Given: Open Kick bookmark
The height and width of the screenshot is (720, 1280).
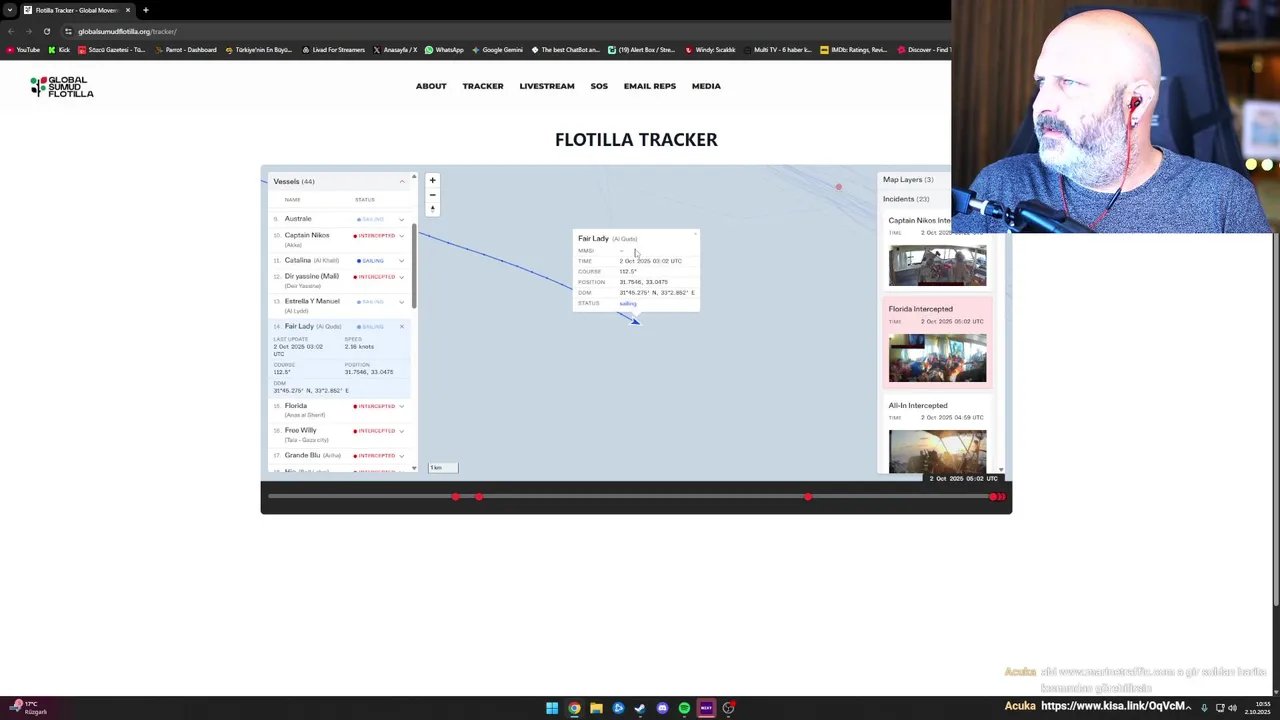Looking at the screenshot, I should pyautogui.click(x=59, y=50).
